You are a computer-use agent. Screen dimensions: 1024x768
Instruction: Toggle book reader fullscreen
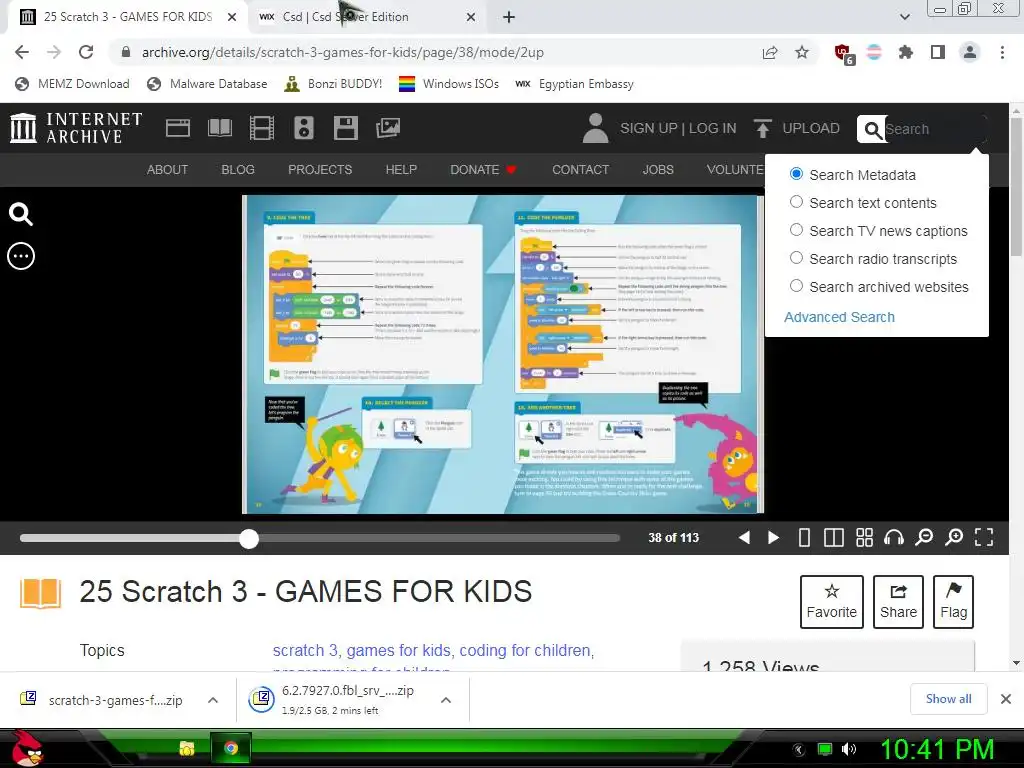coord(984,537)
